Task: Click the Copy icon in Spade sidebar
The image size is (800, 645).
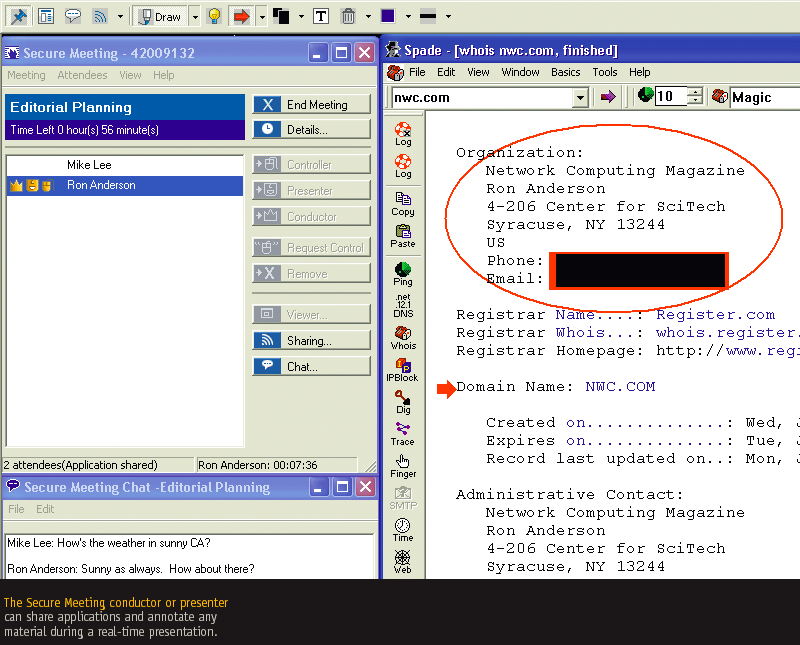Action: (x=403, y=204)
